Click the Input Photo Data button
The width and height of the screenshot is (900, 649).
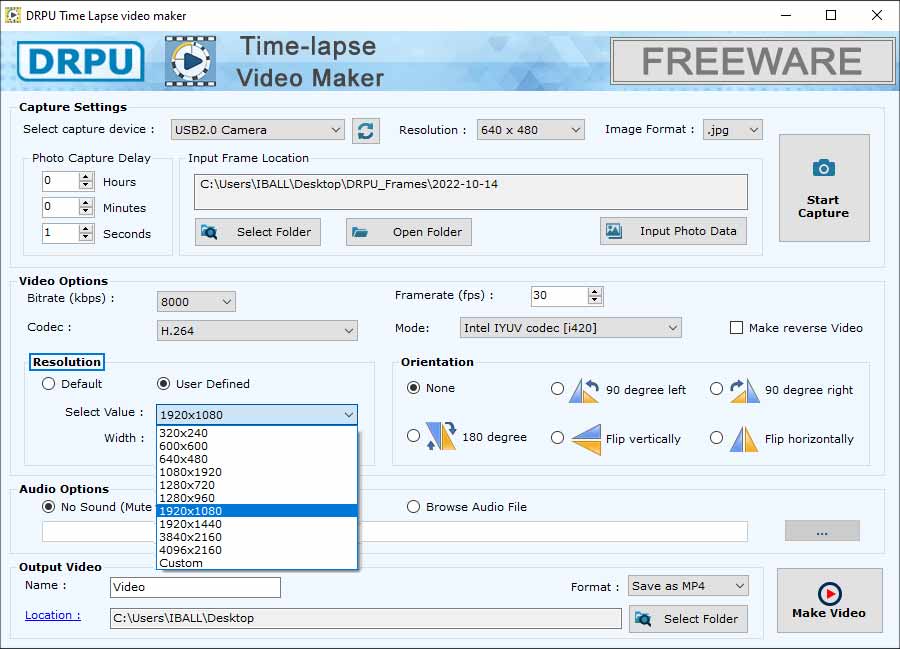(x=674, y=231)
